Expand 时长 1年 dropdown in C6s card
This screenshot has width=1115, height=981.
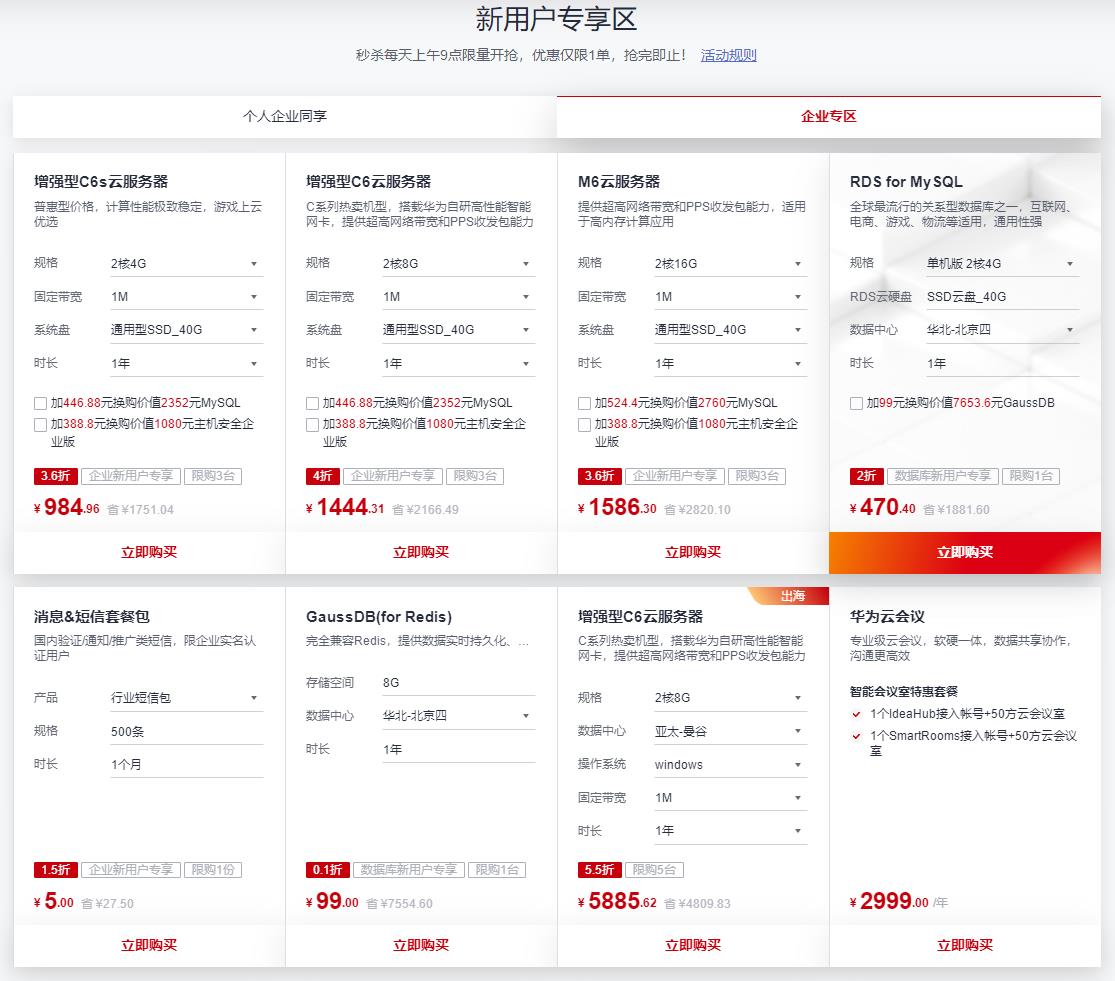[186, 363]
